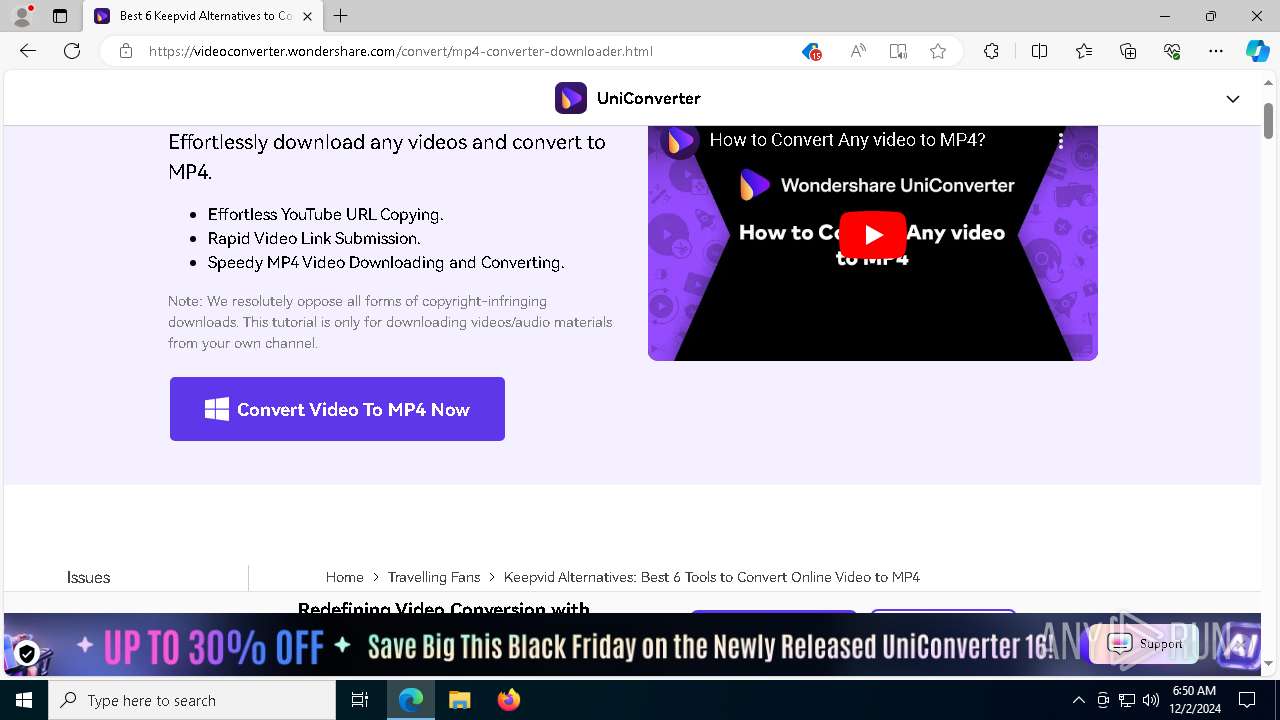This screenshot has height=720, width=1280.
Task: Click the video title How to Convert Any video to MP4
Action: point(847,140)
